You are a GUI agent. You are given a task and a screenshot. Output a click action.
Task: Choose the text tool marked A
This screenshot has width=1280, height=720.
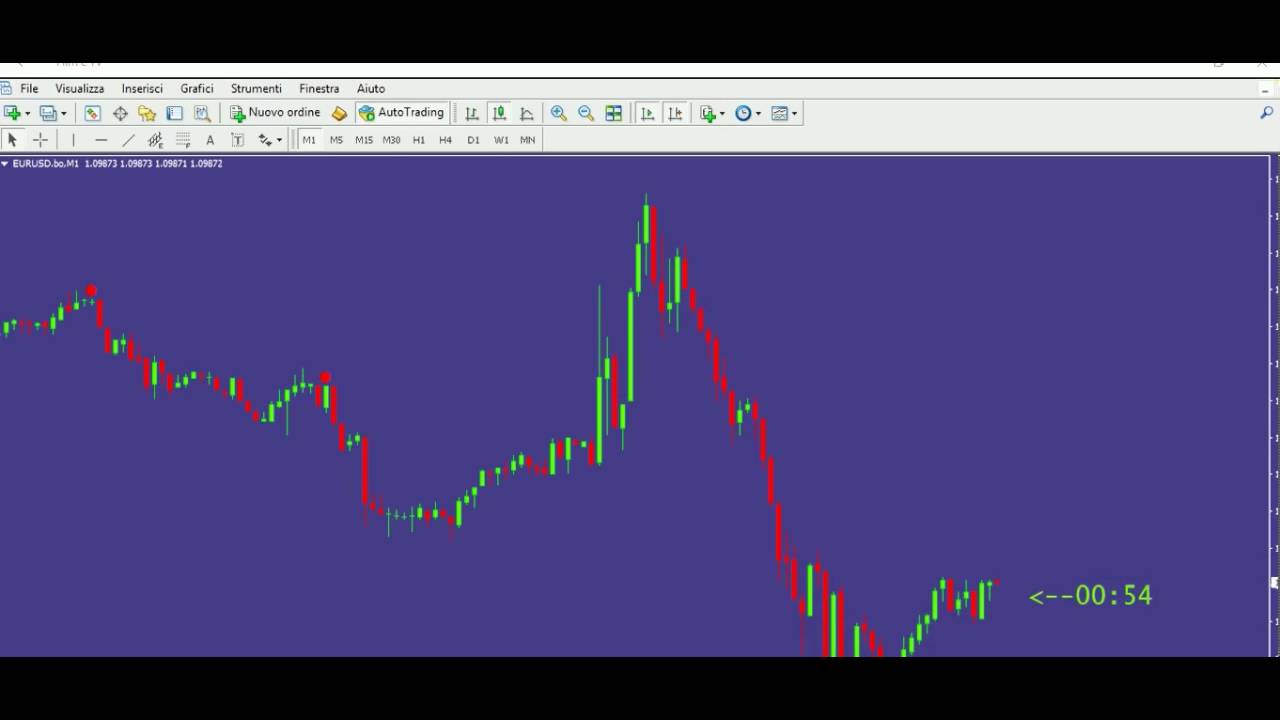pos(210,140)
